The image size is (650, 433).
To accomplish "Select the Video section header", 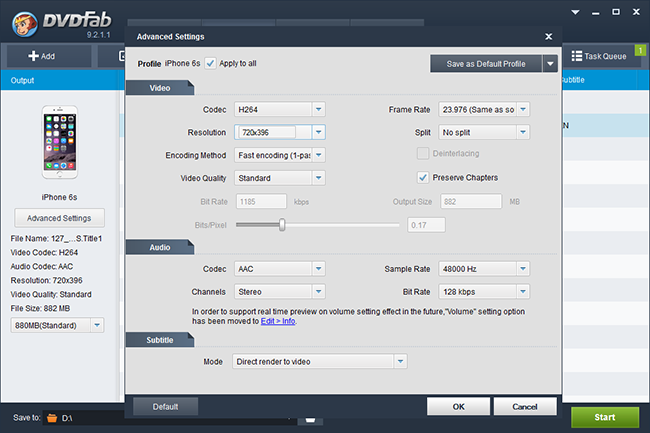I will pos(160,88).
